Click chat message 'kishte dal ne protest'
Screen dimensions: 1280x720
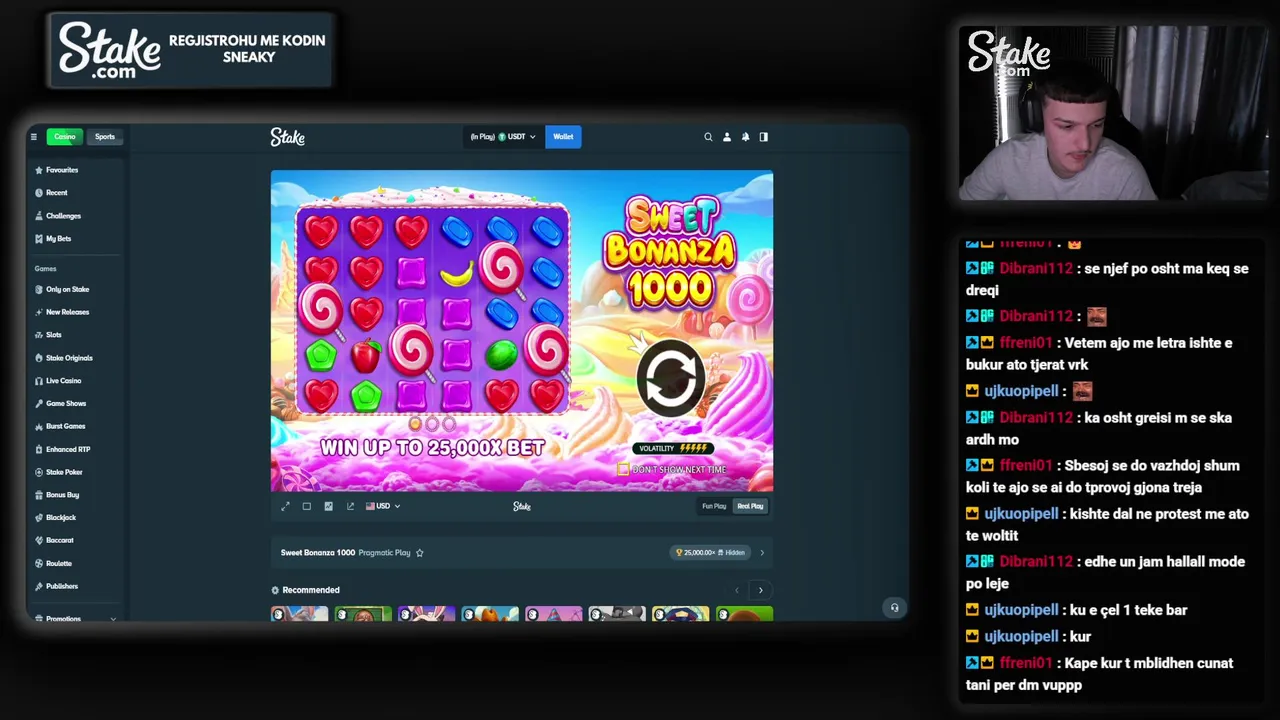1108,524
